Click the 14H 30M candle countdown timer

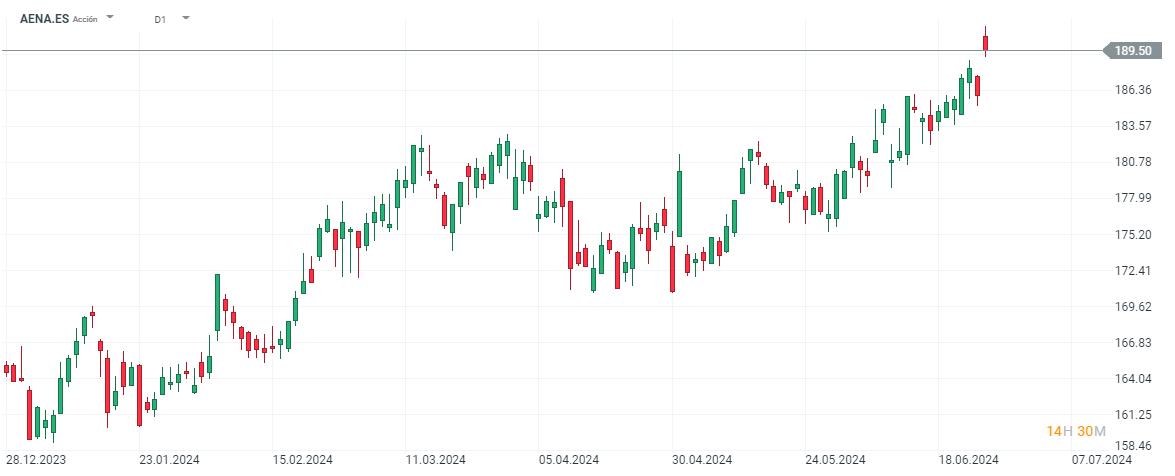[1075, 431]
